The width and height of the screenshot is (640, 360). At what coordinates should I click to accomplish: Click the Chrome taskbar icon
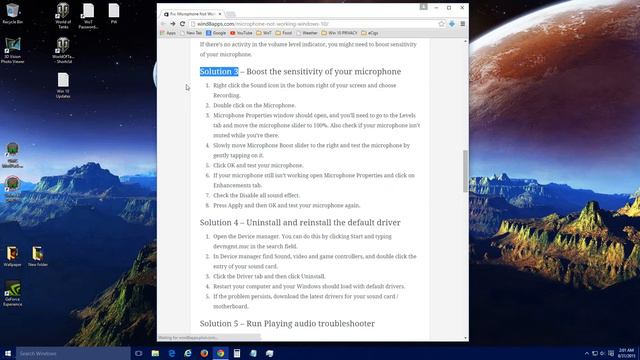tap(220, 353)
